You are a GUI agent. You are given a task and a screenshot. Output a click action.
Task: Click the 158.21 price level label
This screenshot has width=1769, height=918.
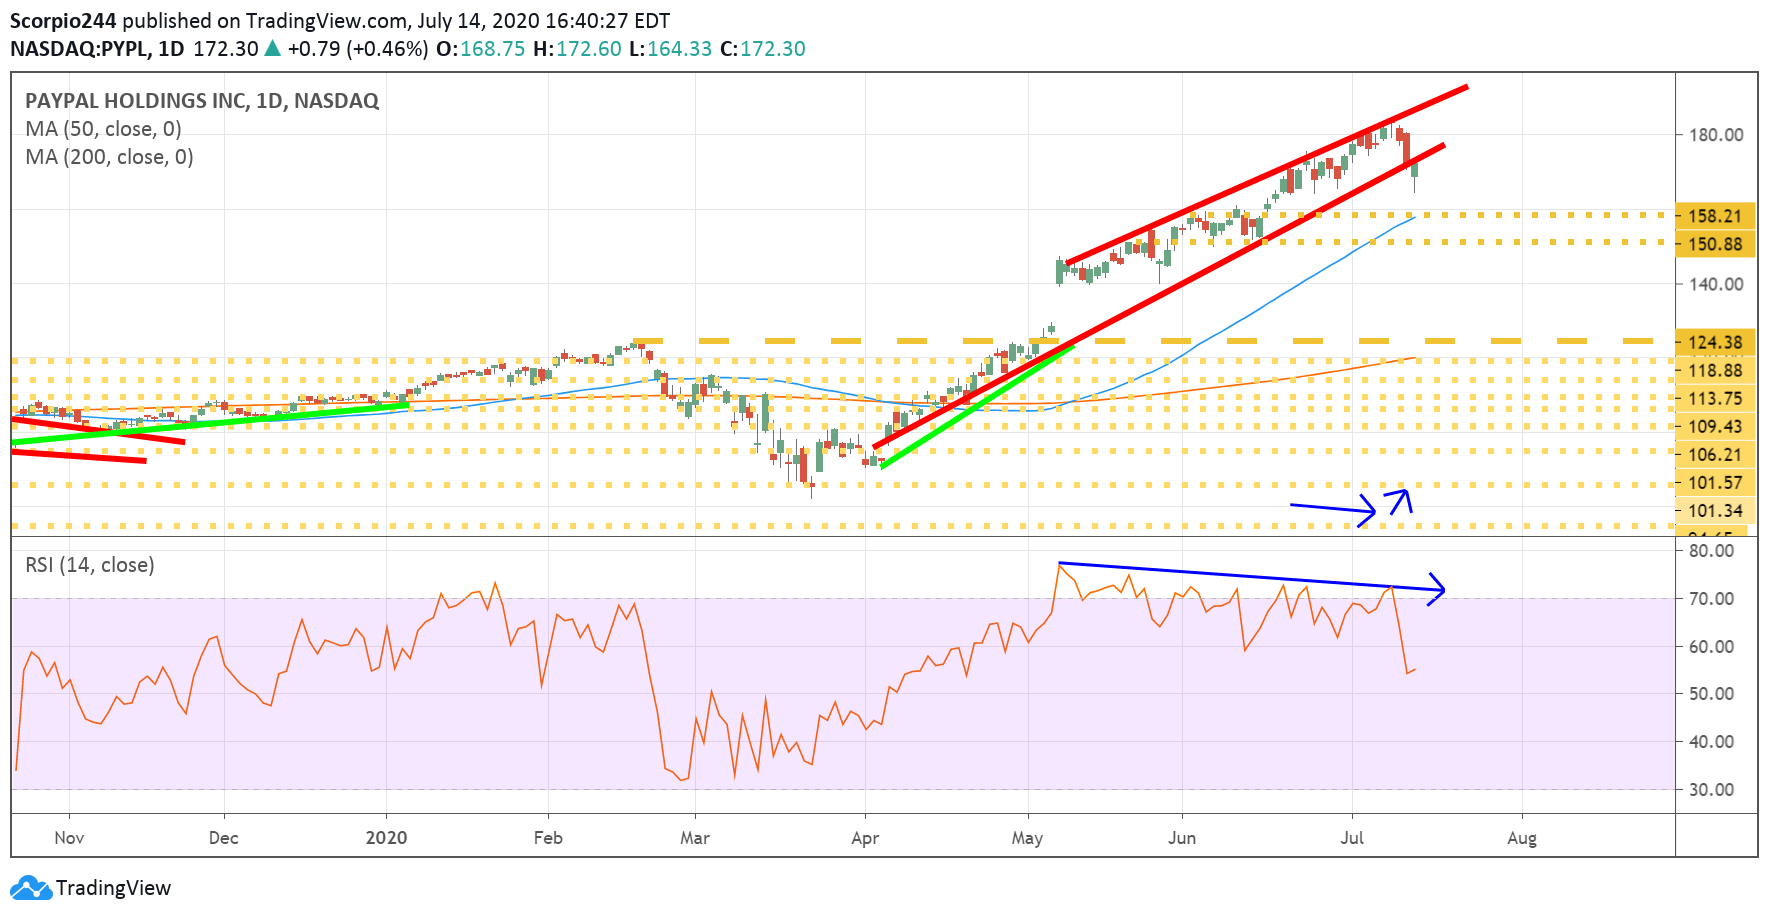coord(1715,216)
